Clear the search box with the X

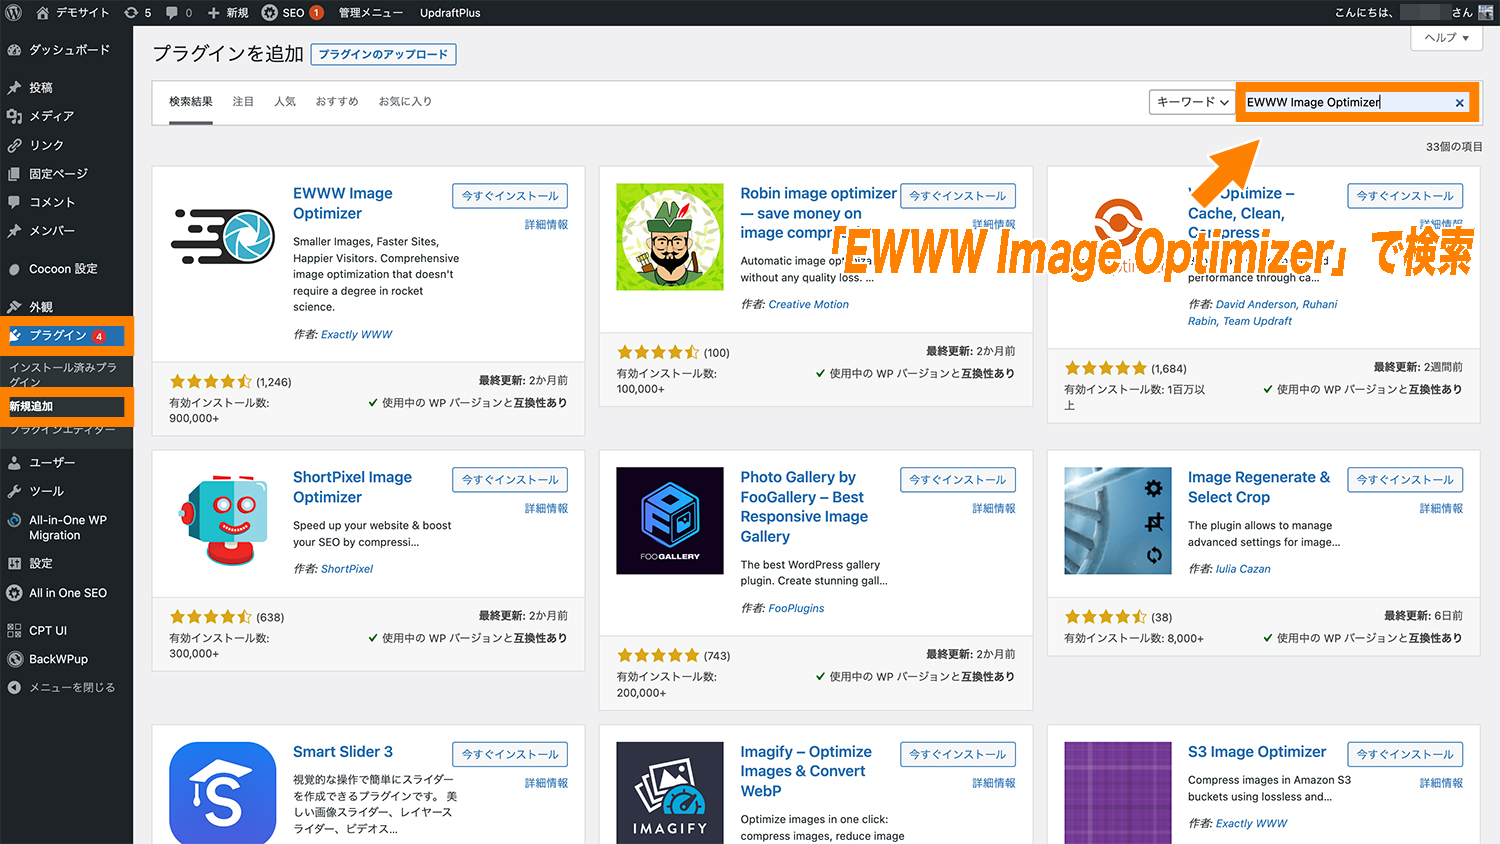[x=1460, y=102]
